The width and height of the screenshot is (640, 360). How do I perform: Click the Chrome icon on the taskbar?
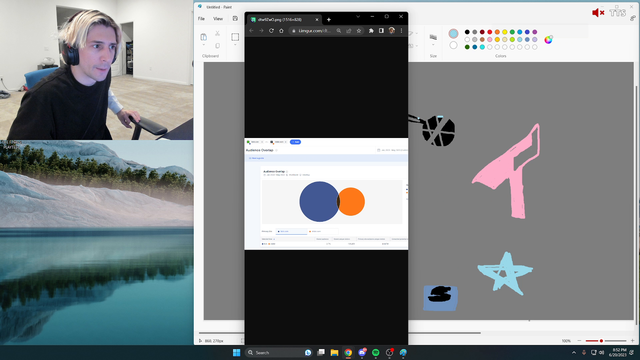[348, 352]
